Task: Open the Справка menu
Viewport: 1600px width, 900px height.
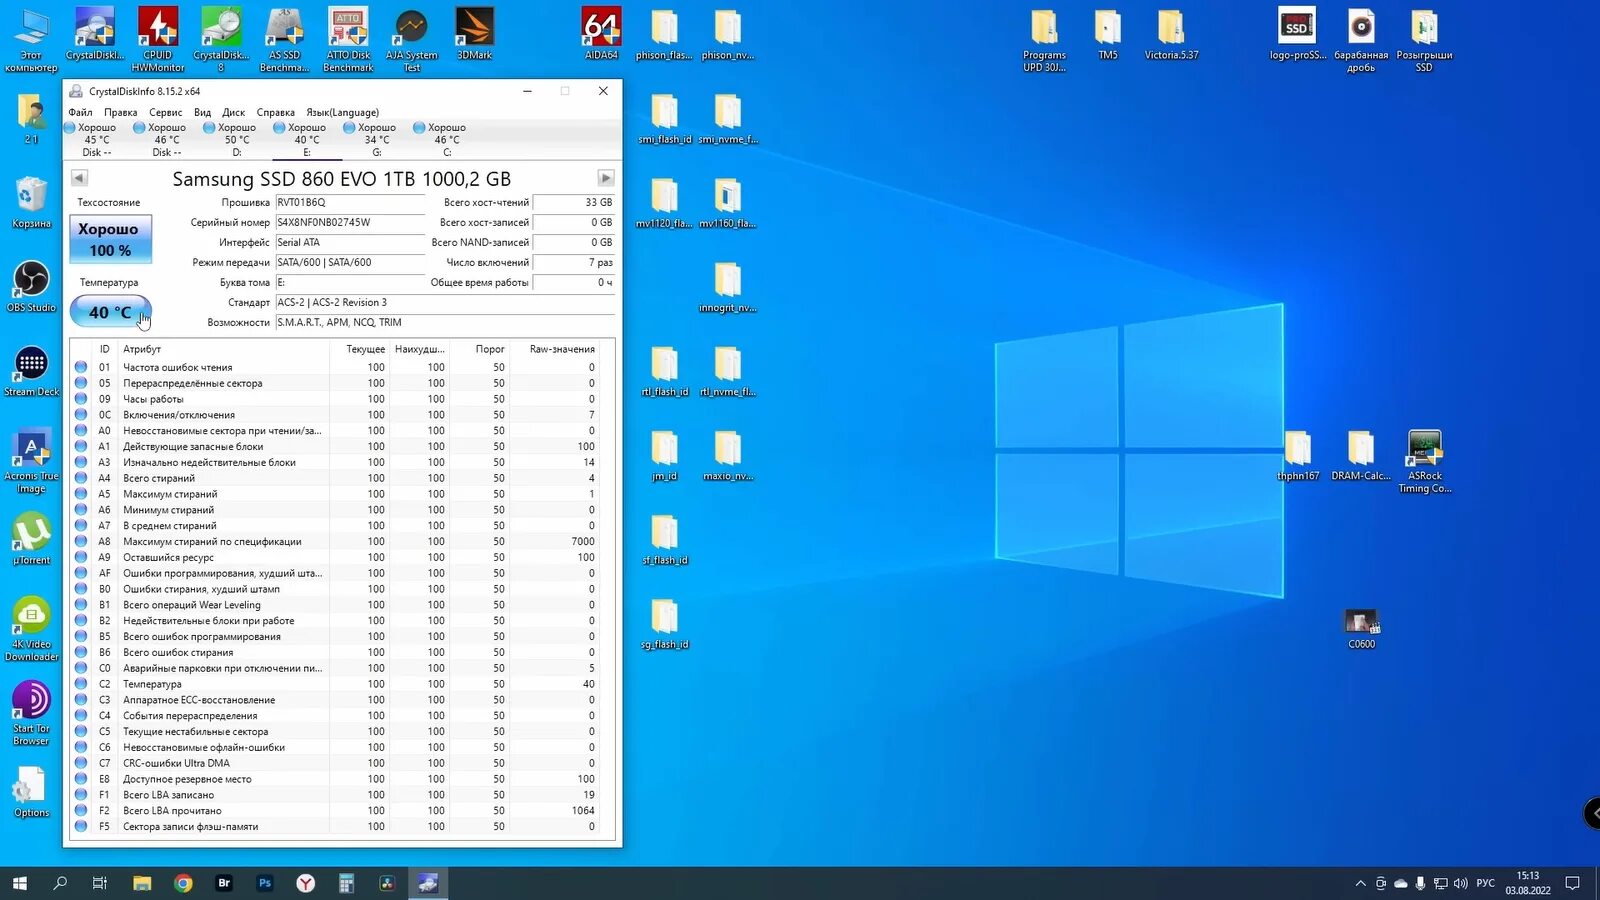Action: pos(275,112)
